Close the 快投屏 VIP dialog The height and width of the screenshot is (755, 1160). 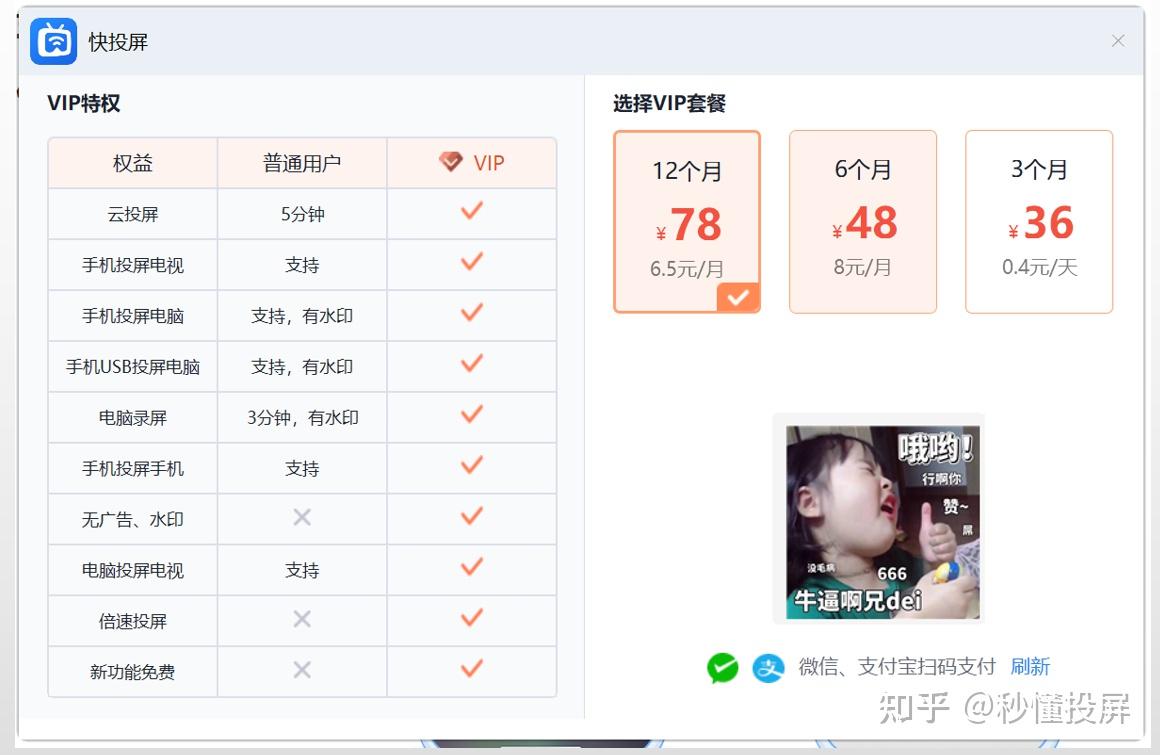pyautogui.click(x=1118, y=41)
